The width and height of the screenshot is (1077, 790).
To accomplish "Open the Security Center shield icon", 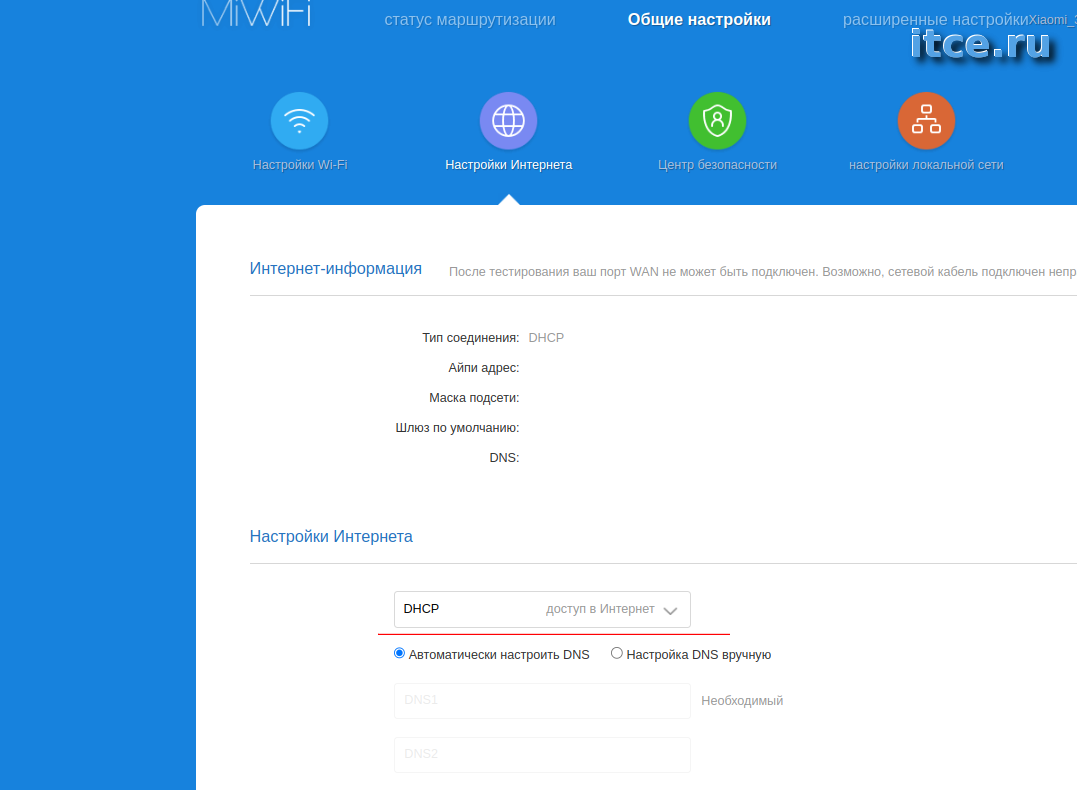I will tap(717, 121).
